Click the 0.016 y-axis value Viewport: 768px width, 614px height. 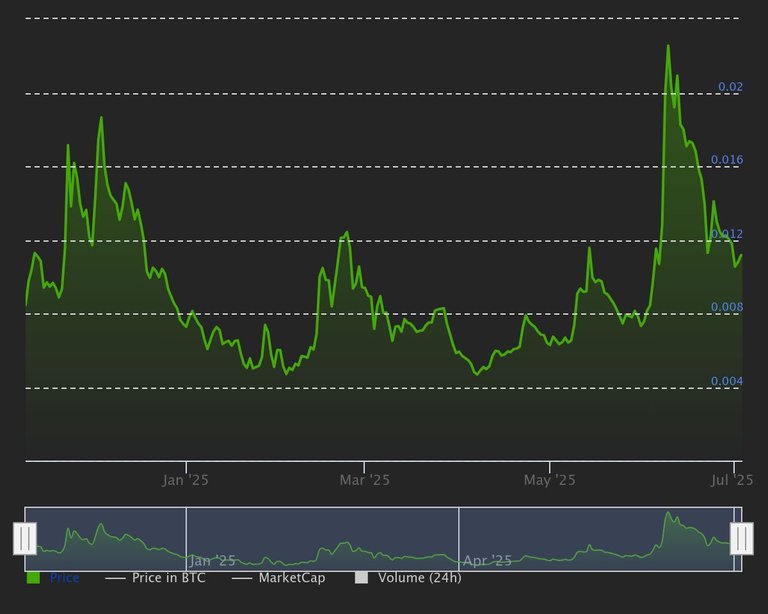pyautogui.click(x=727, y=160)
